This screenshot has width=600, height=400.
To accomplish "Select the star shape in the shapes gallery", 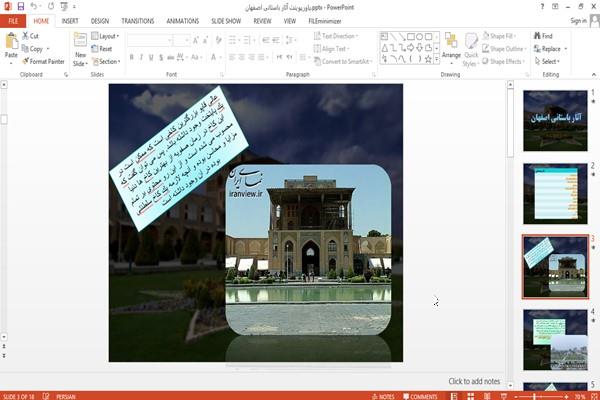I will [x=428, y=59].
